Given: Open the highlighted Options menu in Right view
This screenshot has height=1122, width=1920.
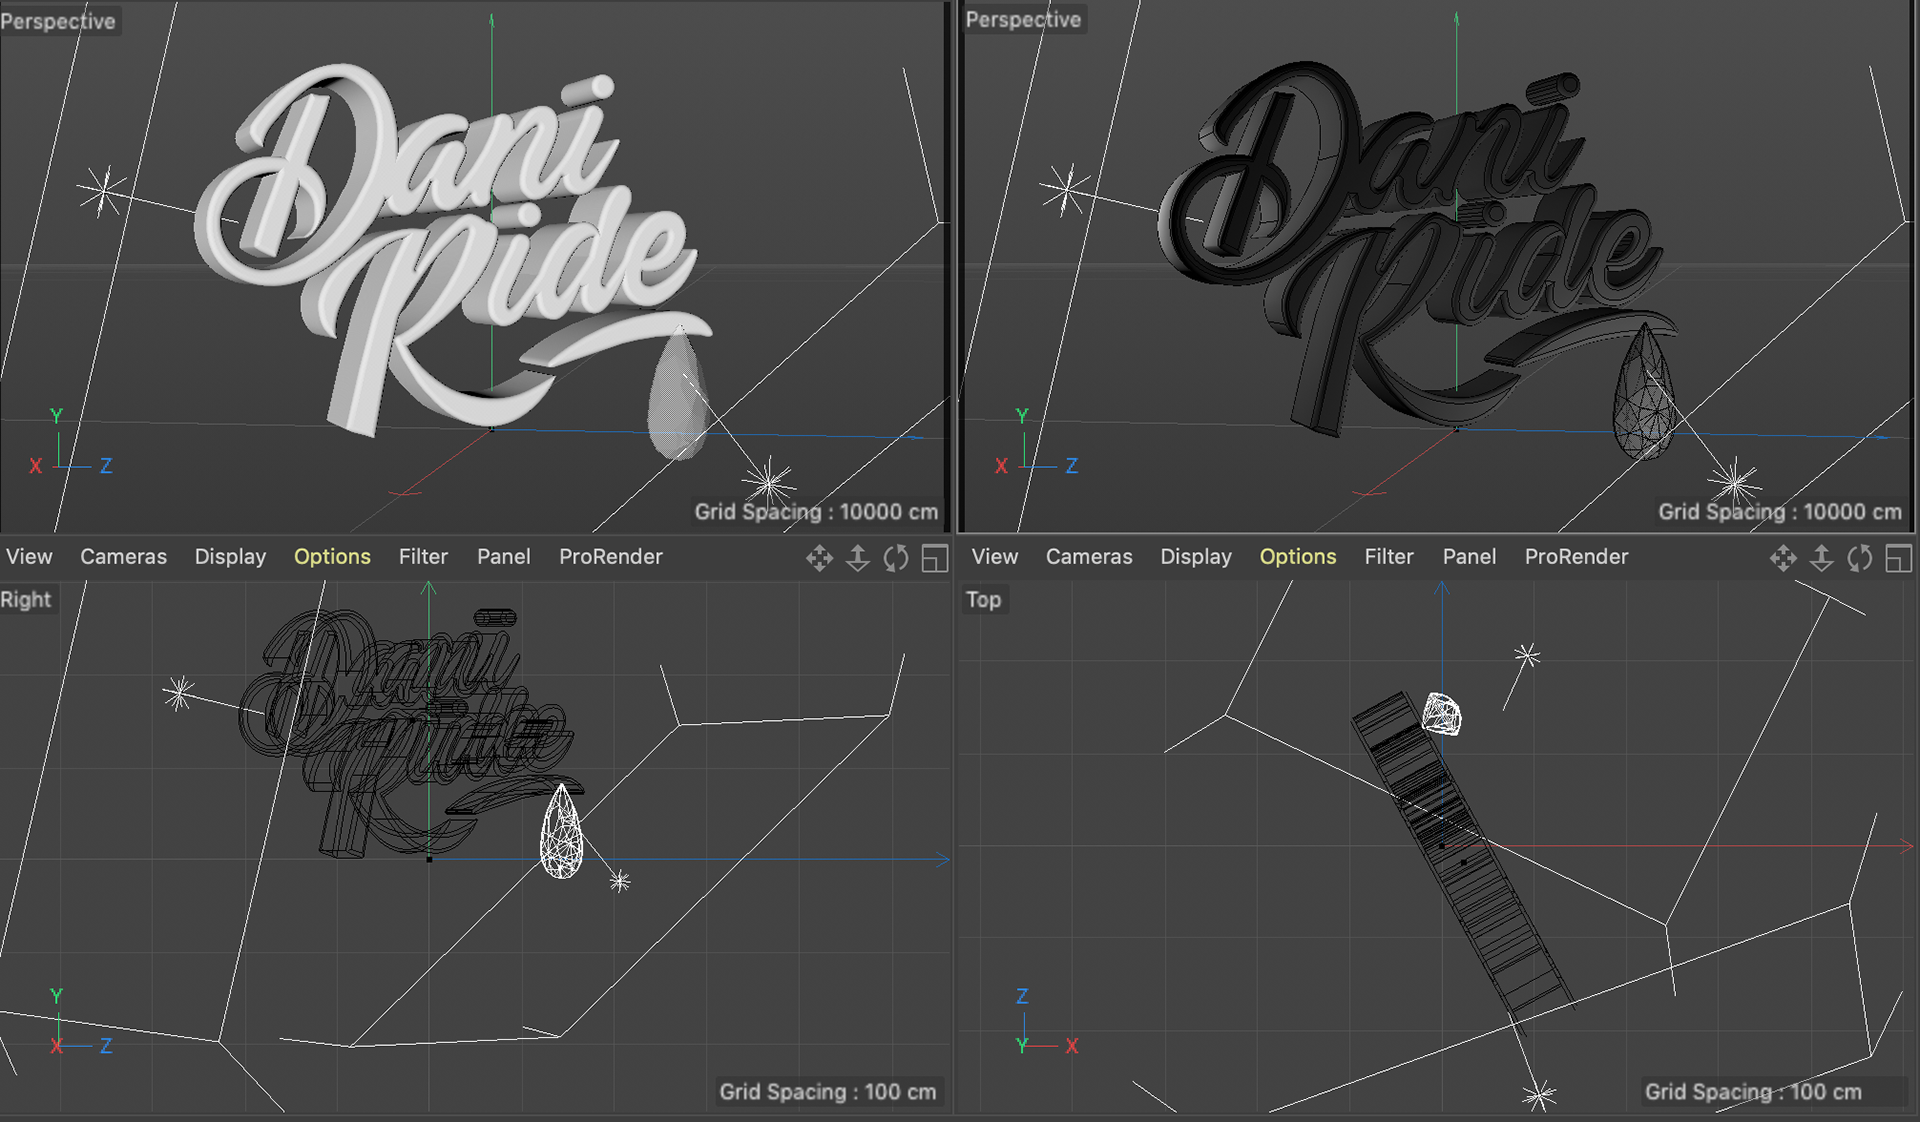Looking at the screenshot, I should [332, 557].
